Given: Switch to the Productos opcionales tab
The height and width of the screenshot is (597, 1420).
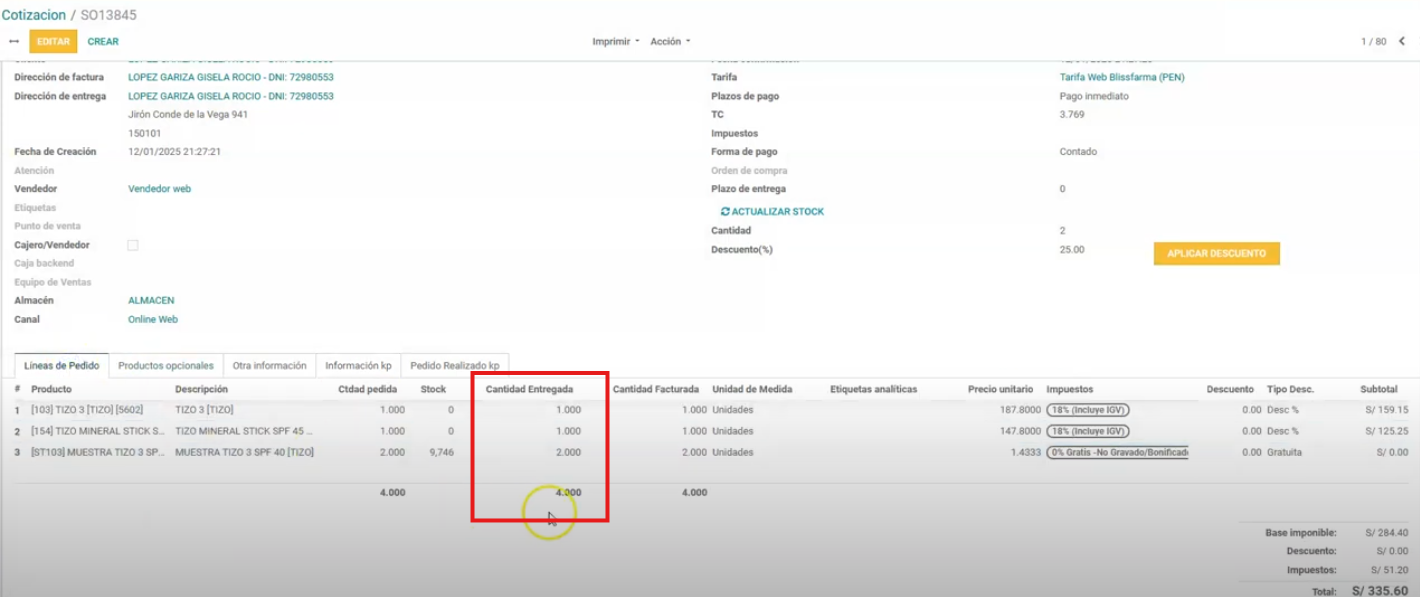Looking at the screenshot, I should (165, 366).
